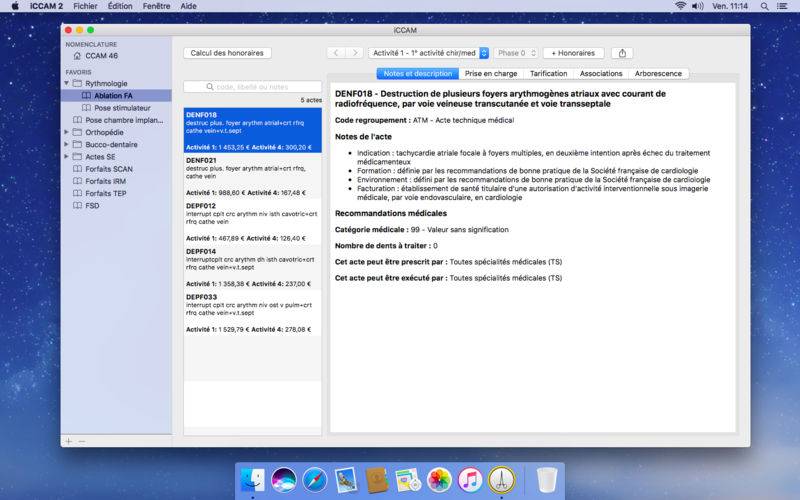The width and height of the screenshot is (800, 500).
Task: Switch to Prise en charge tab
Action: point(491,73)
